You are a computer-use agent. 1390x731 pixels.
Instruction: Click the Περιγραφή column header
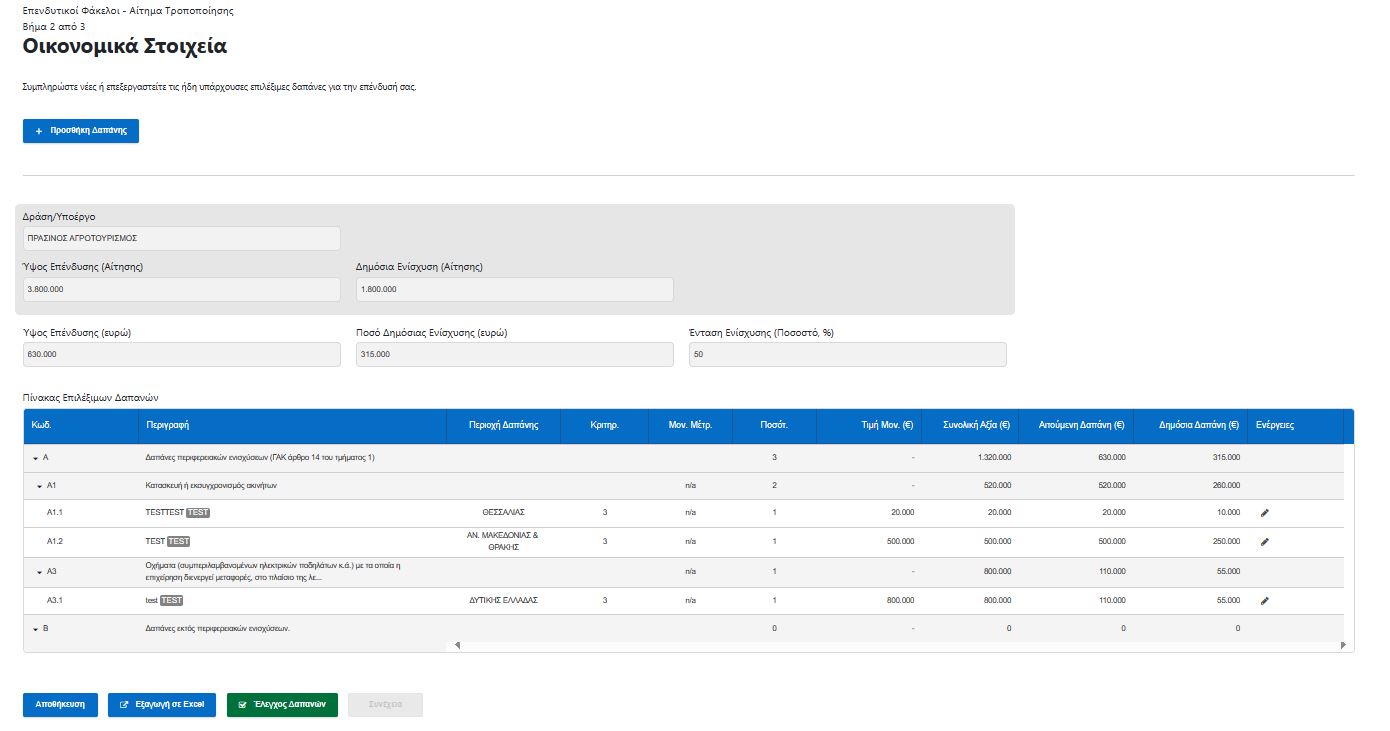(x=292, y=425)
